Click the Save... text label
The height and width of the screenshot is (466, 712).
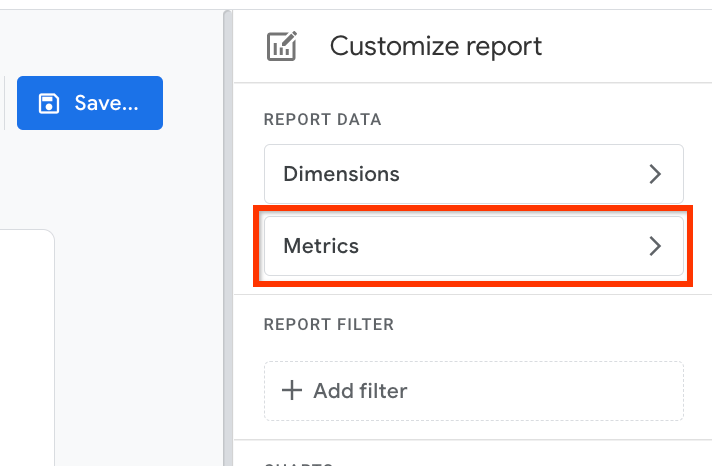(106, 103)
